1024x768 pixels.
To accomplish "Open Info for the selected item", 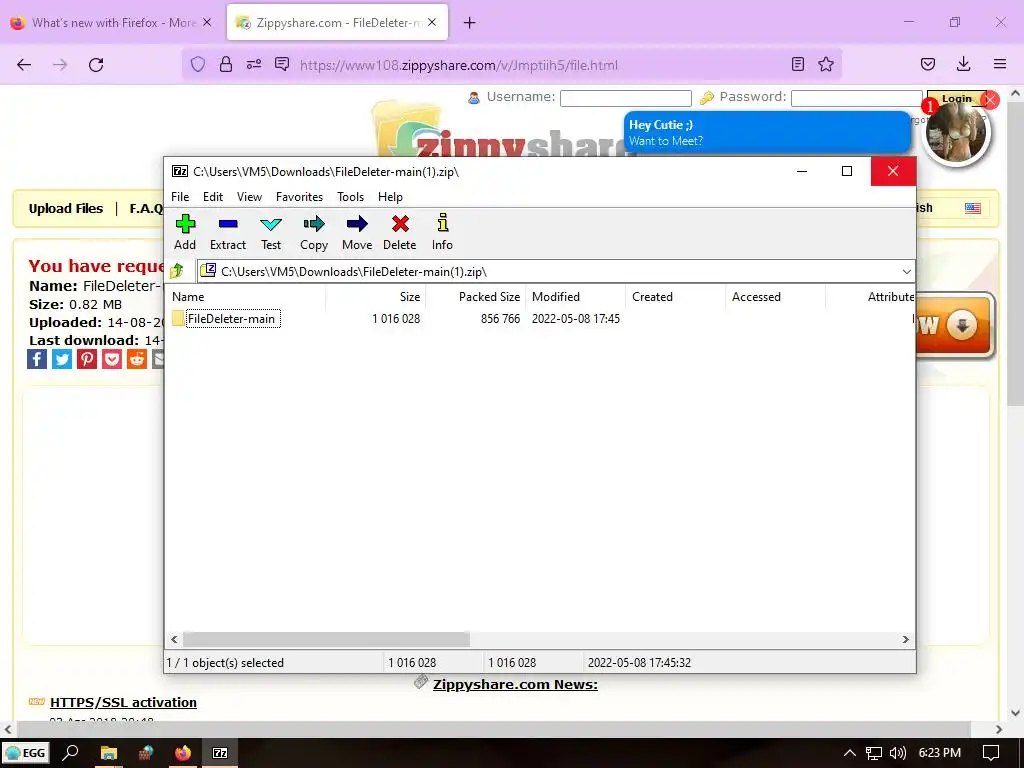I will [442, 232].
